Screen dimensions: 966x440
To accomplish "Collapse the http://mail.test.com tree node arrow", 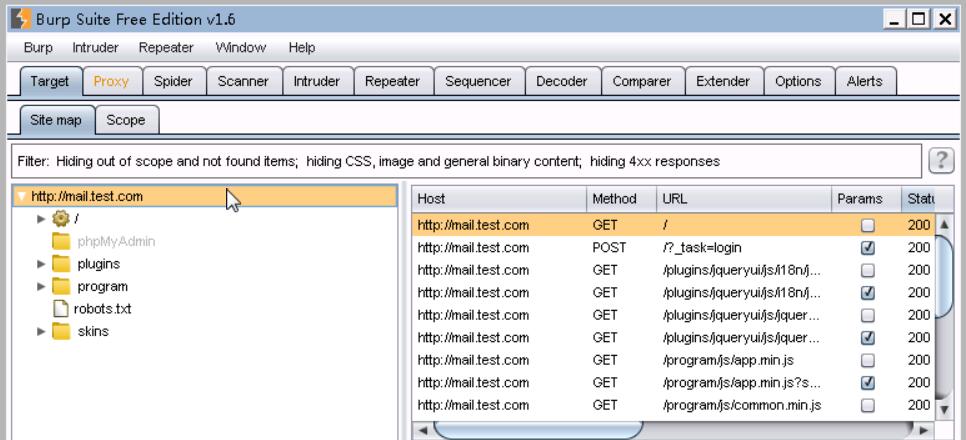I will 22,197.
